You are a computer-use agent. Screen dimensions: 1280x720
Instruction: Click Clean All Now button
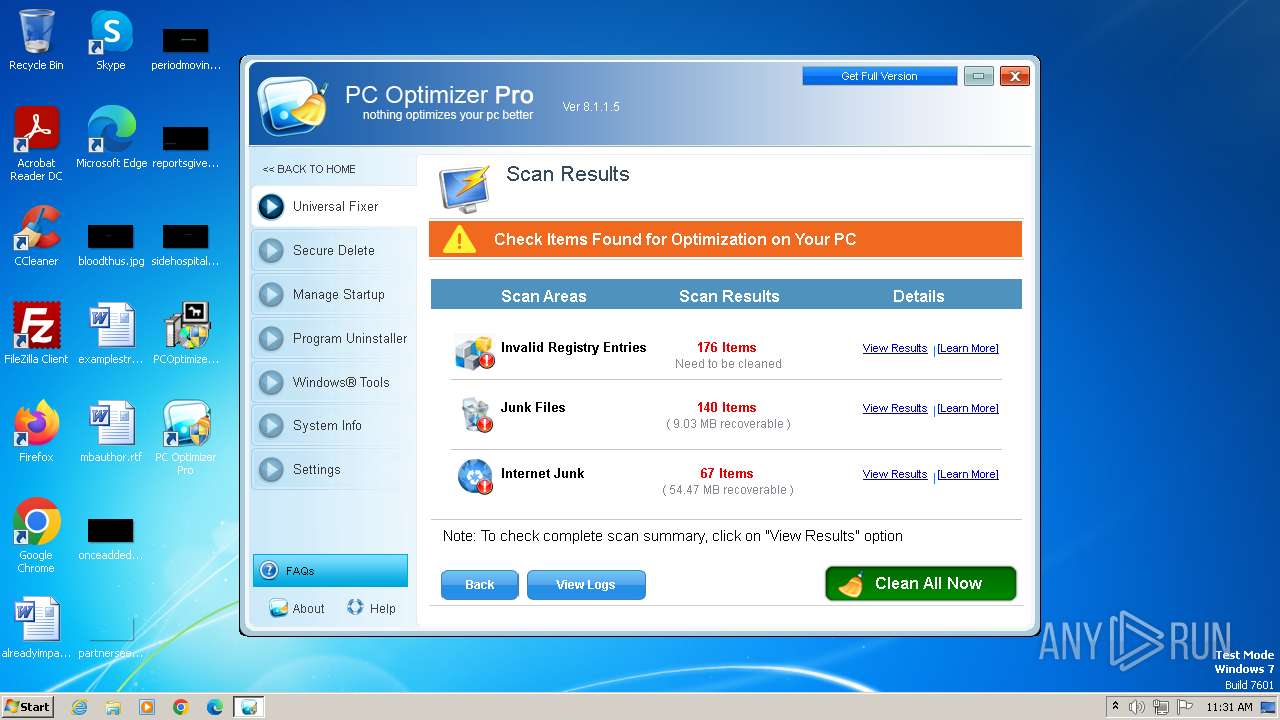921,584
